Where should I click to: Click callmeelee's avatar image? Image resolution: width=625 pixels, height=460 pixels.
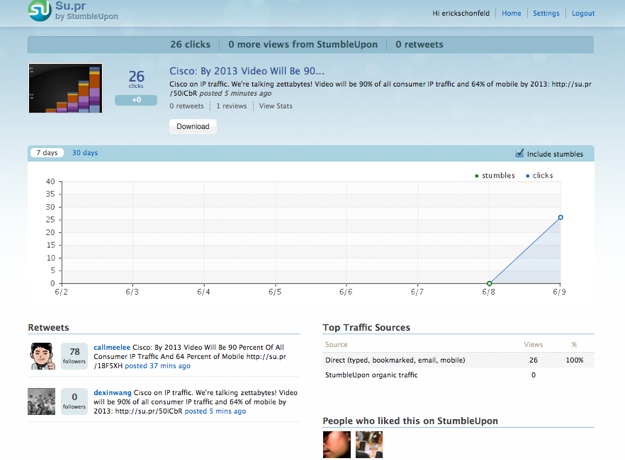(x=42, y=356)
